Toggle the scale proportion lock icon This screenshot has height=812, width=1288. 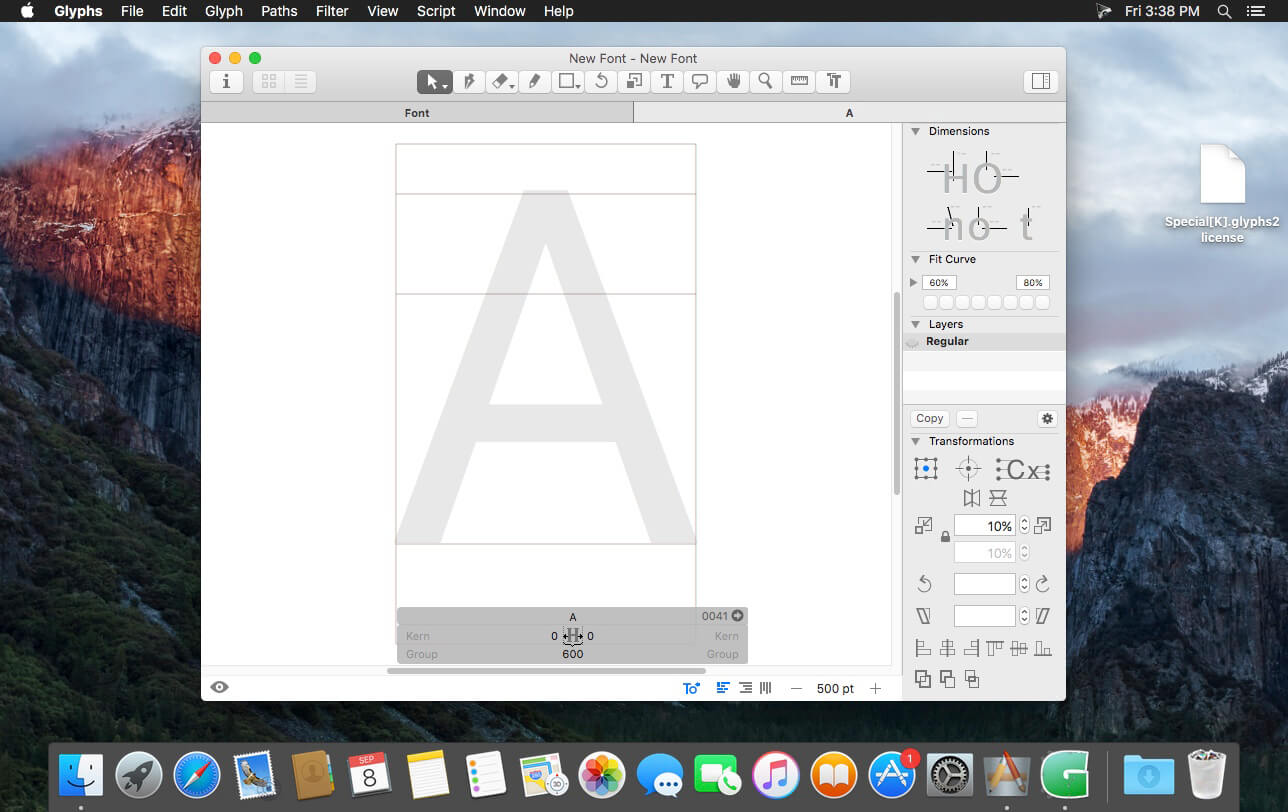coord(945,538)
